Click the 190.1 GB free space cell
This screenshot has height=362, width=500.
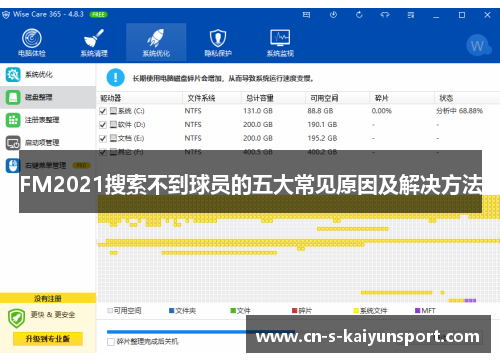(322, 125)
